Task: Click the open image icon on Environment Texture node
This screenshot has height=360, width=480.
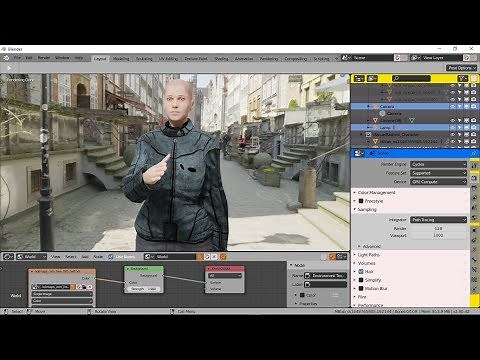Action: click(x=83, y=287)
